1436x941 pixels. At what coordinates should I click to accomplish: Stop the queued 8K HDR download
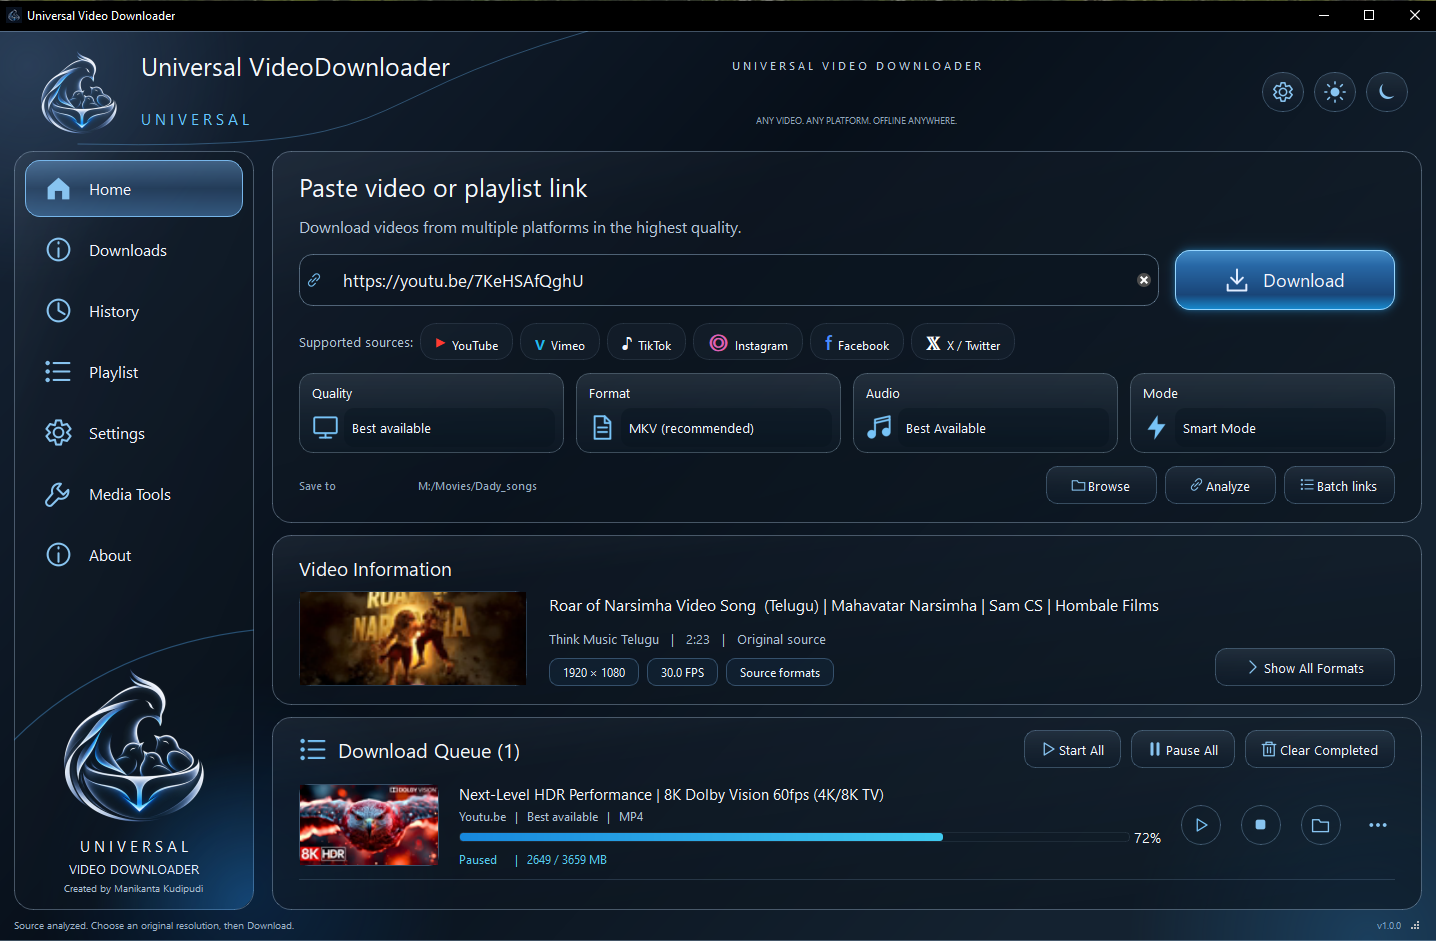click(x=1261, y=825)
